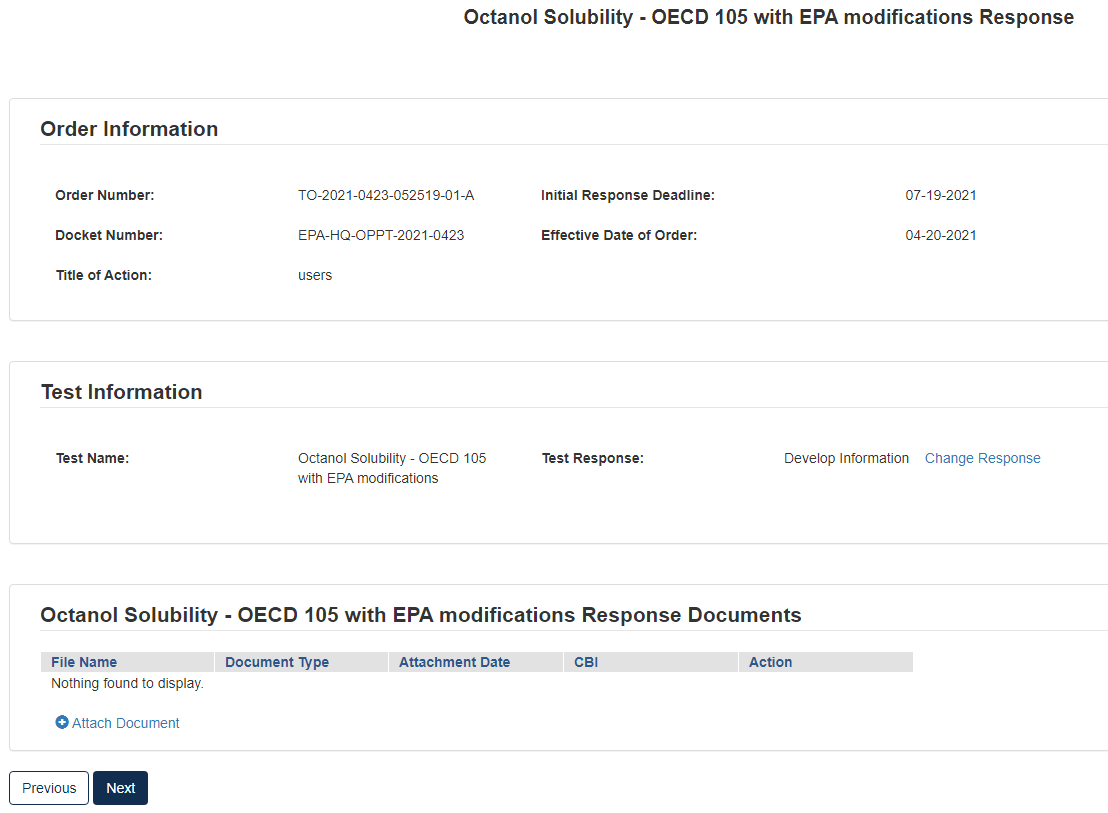Click the plus icon beside Attach Document
Viewport: 1108px width, 813px height.
point(62,722)
